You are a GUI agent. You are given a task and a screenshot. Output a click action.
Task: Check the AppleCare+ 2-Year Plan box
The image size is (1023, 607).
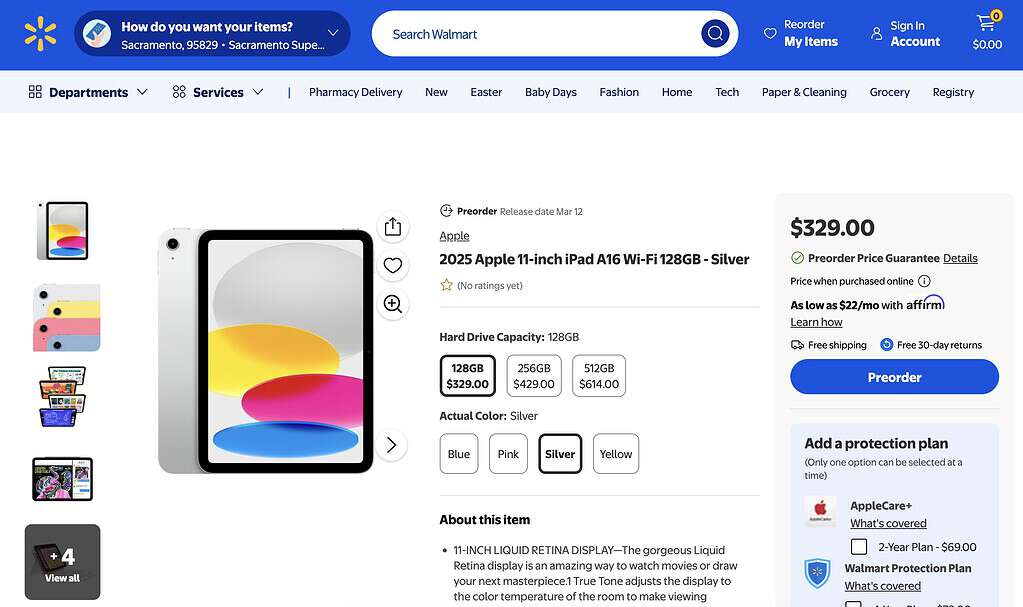click(859, 547)
